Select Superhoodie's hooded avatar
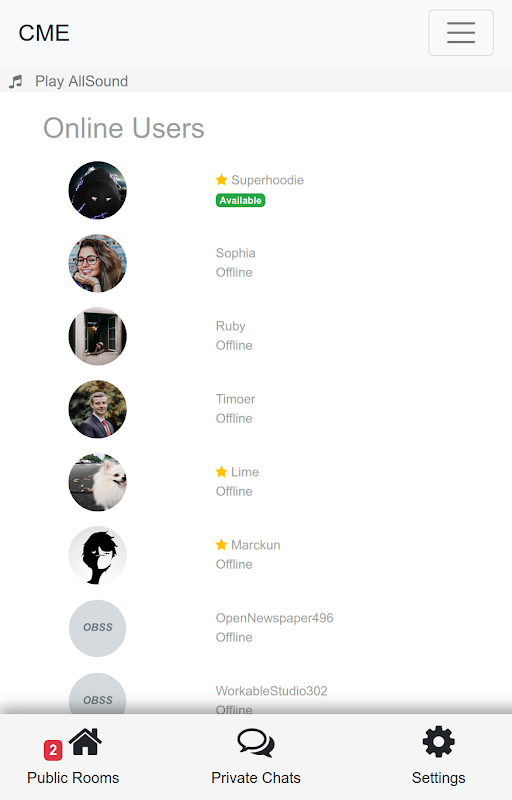512x800 pixels. click(97, 190)
